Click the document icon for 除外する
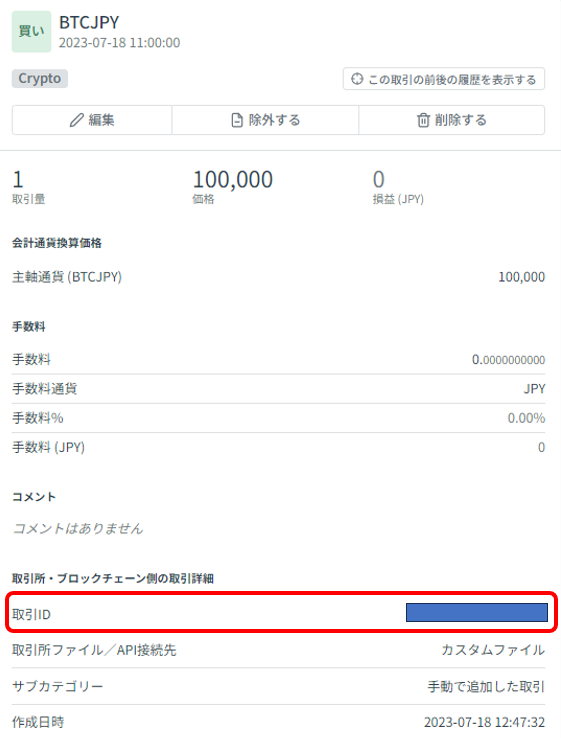The width and height of the screenshot is (561, 738). click(x=237, y=120)
